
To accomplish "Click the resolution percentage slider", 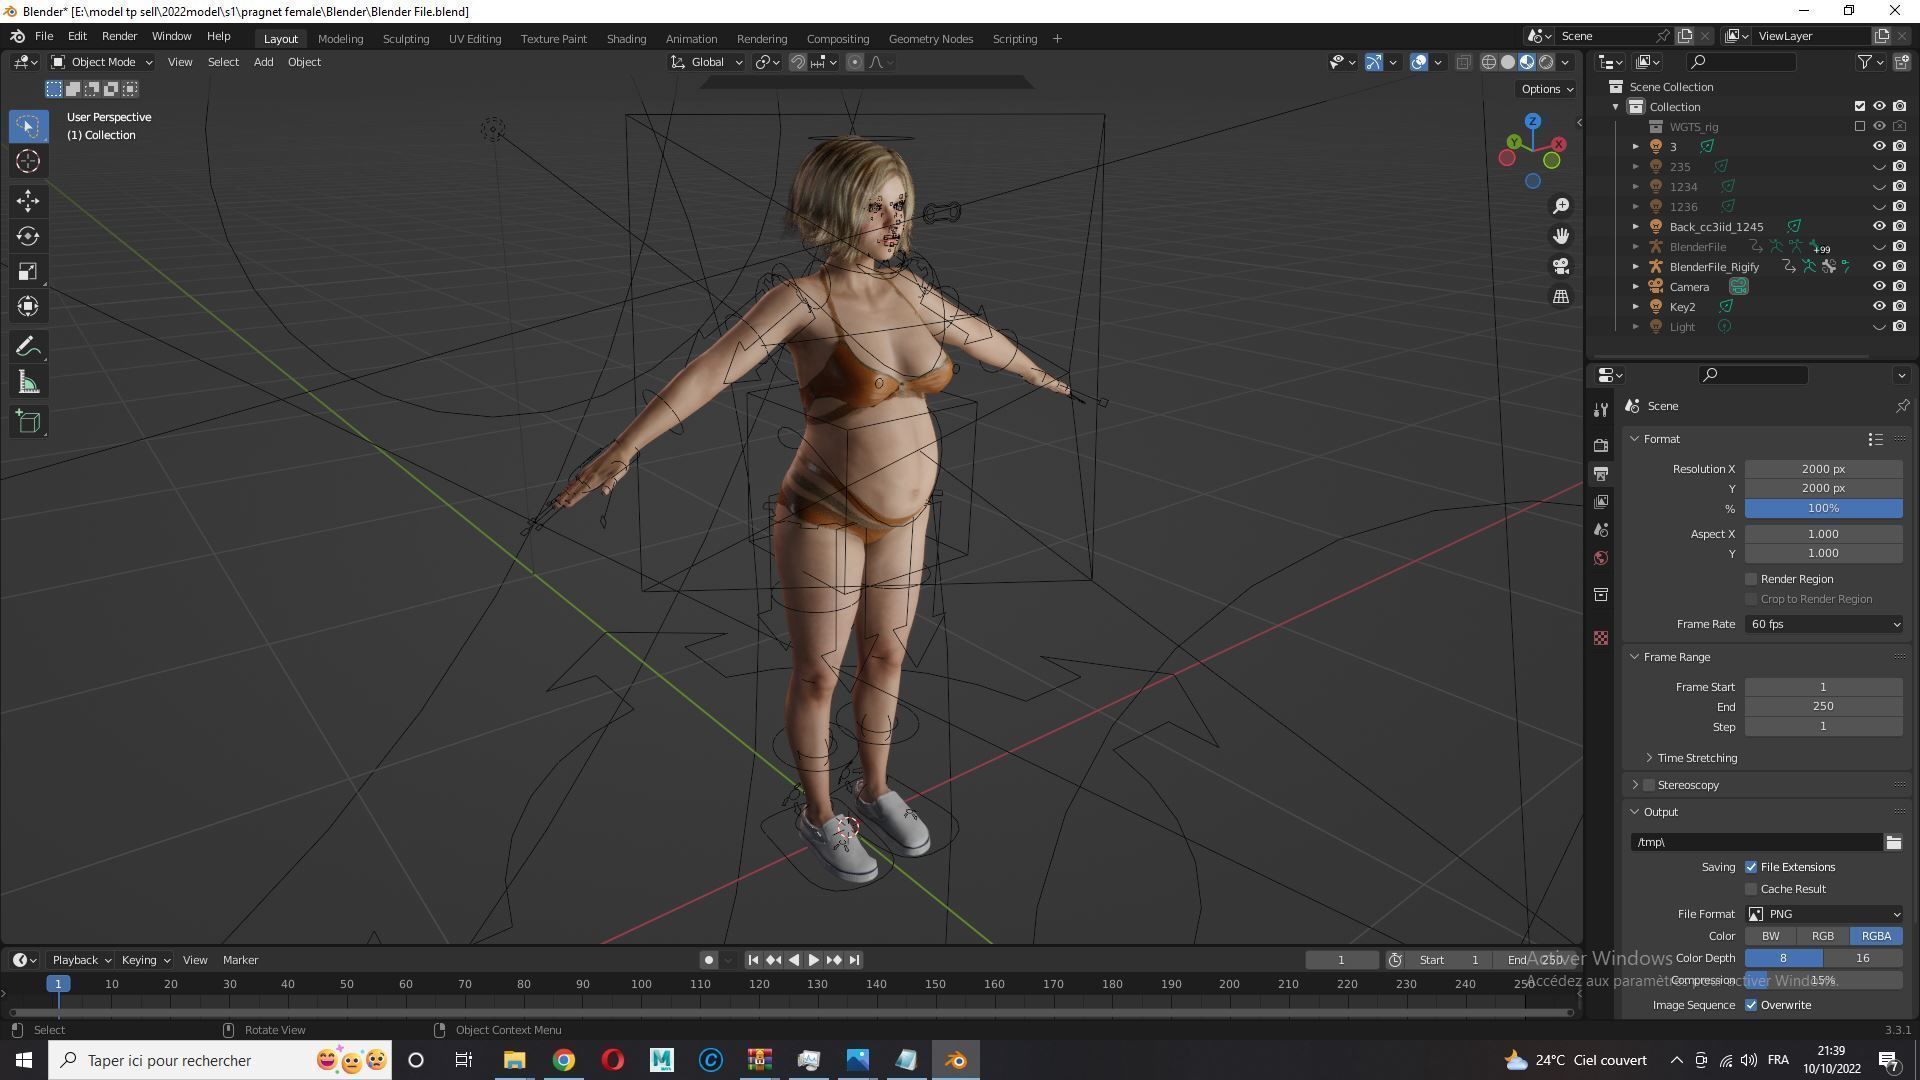I will pyautogui.click(x=1823, y=508).
